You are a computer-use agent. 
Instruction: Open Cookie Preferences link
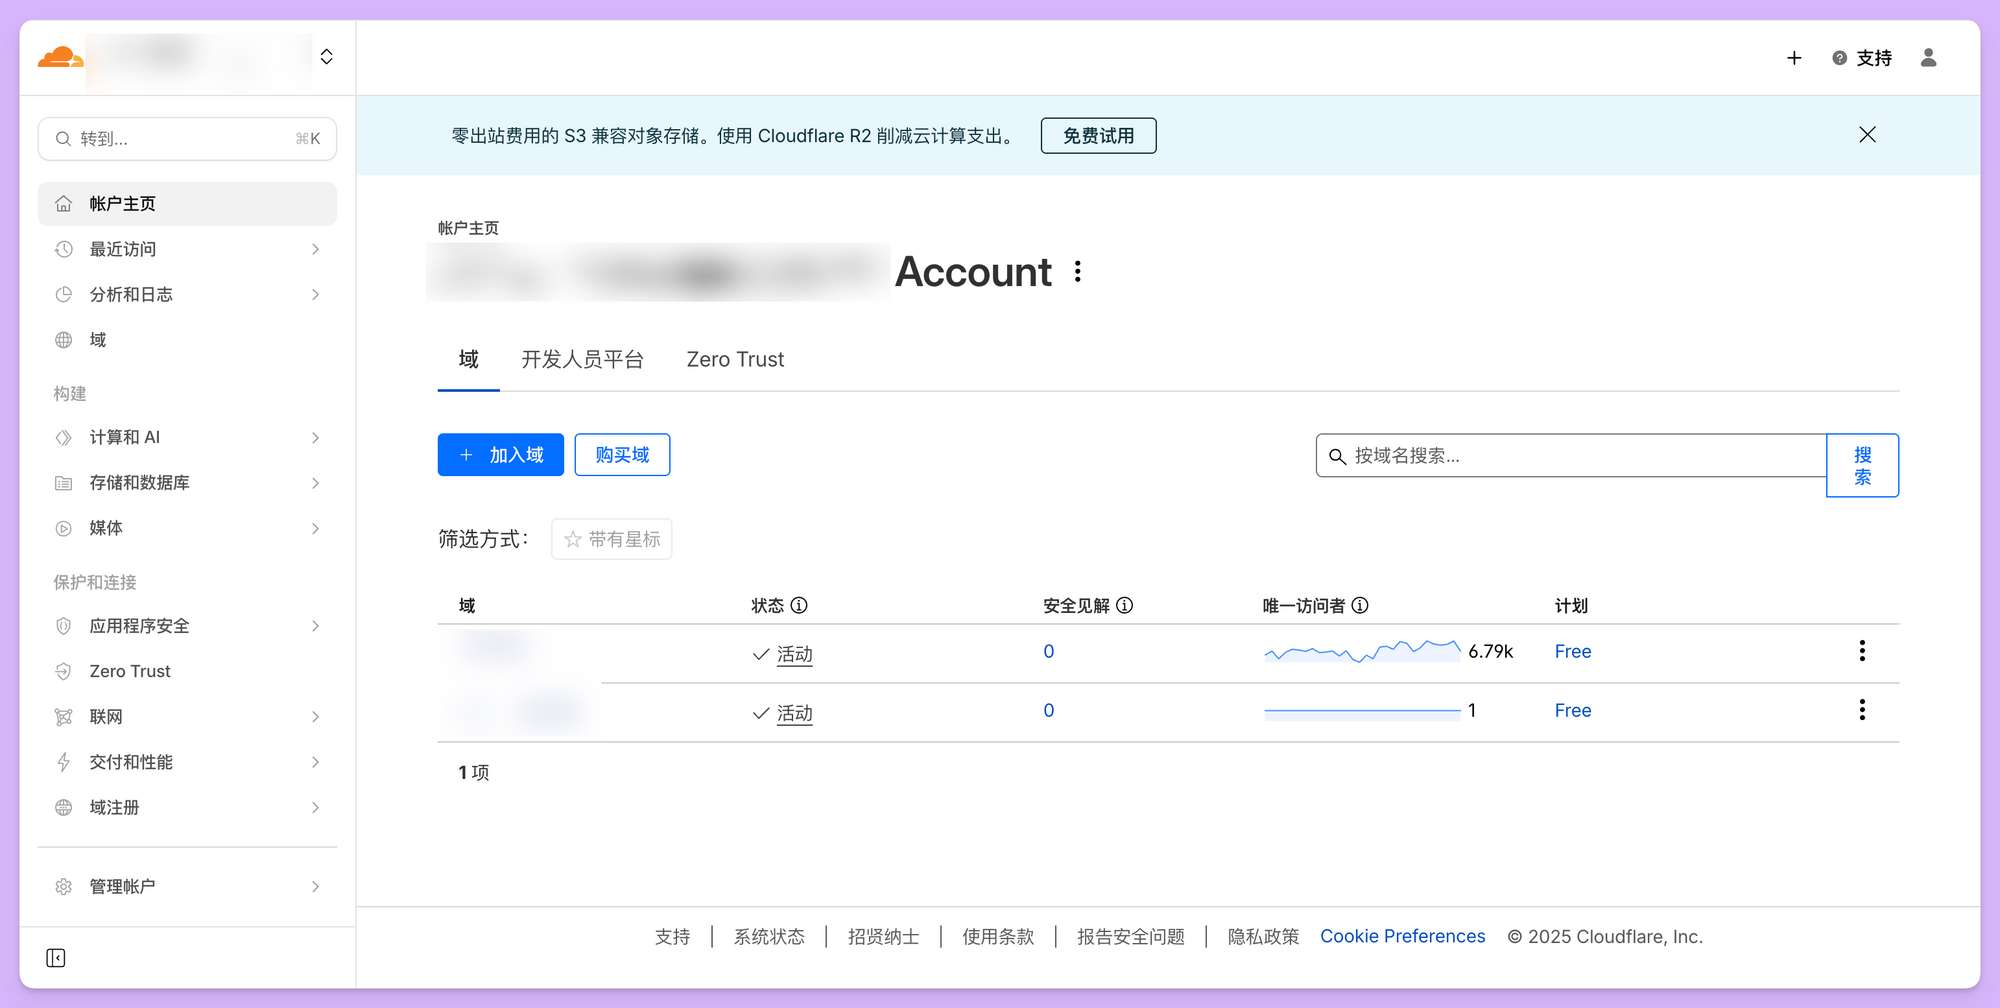1402,936
